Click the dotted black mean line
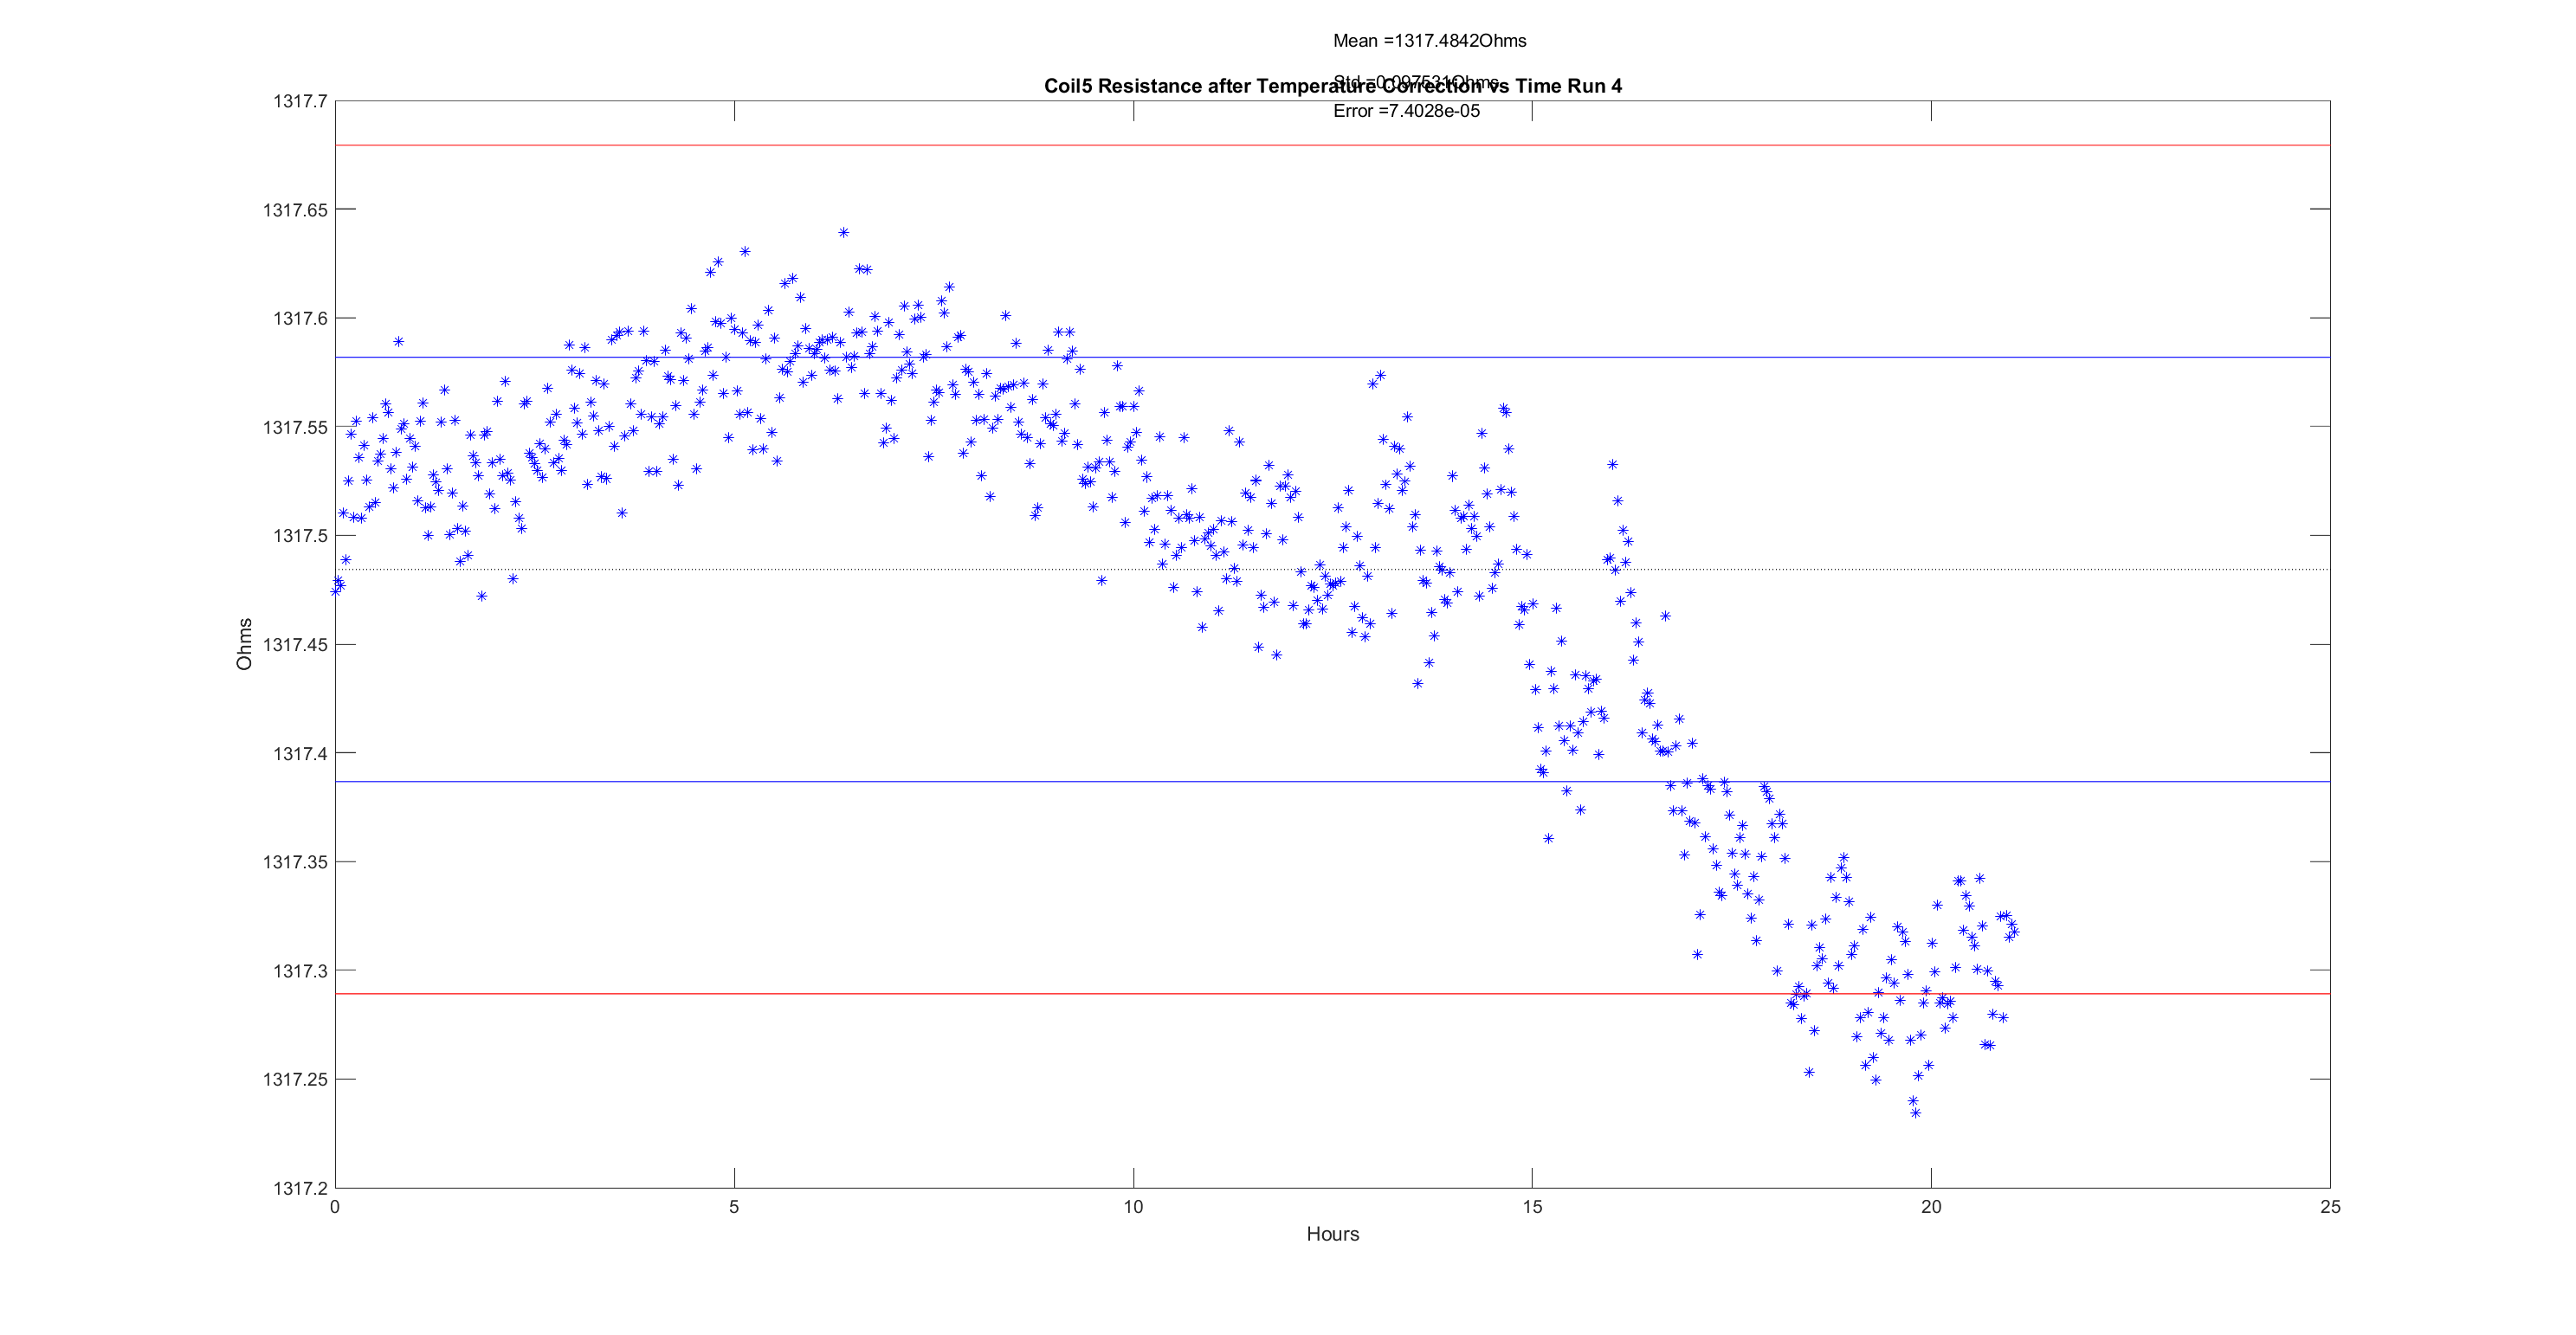Image resolution: width=2576 pixels, height=1335 pixels. (x=800, y=570)
